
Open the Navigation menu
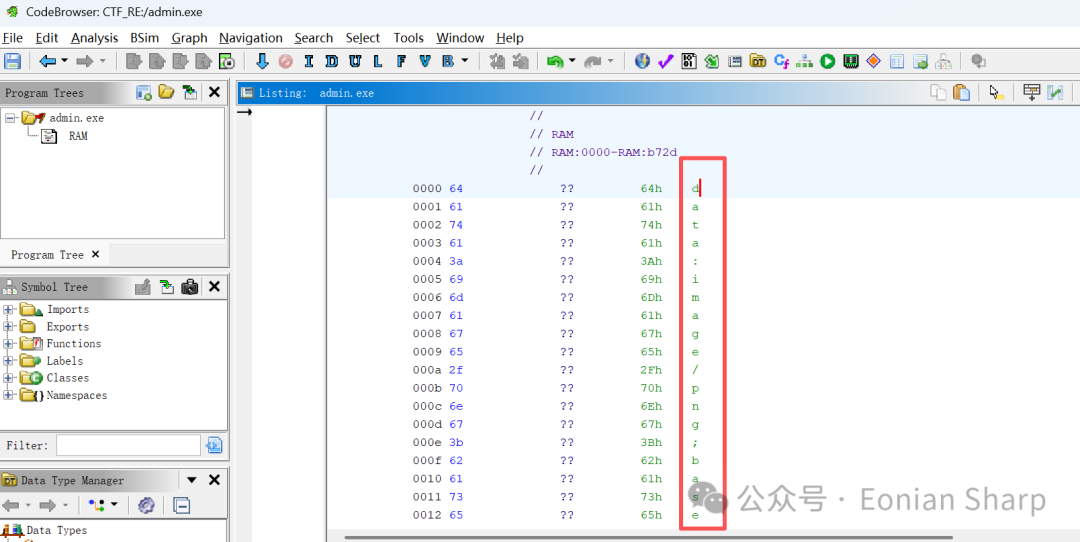(x=251, y=38)
